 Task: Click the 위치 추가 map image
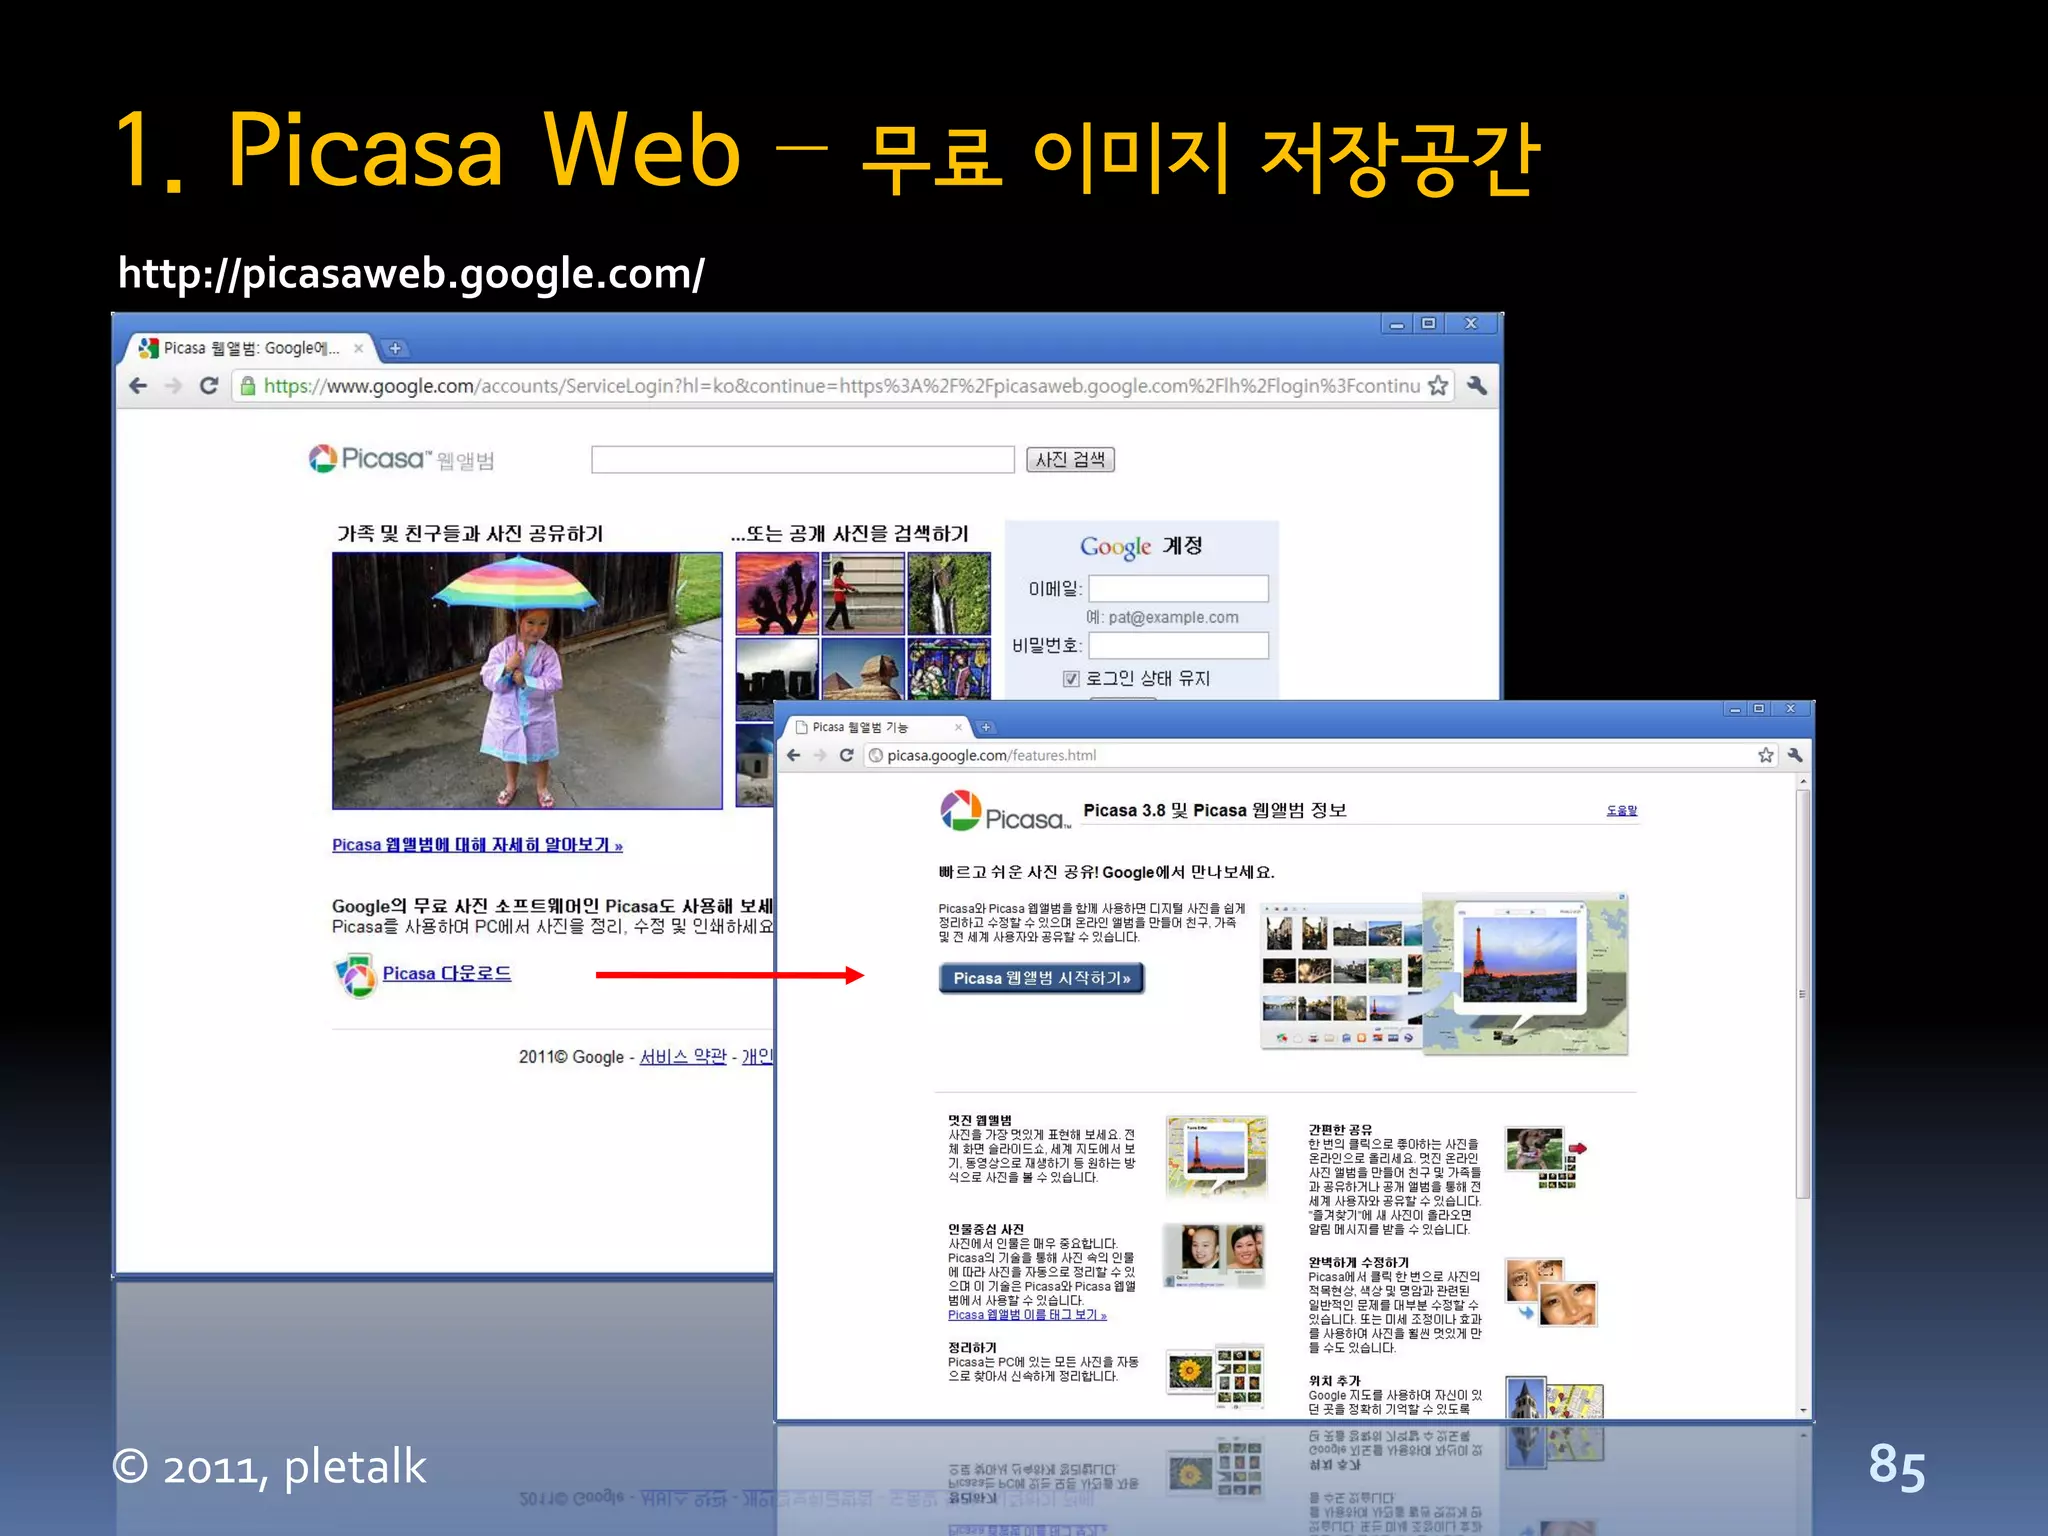1555,1398
